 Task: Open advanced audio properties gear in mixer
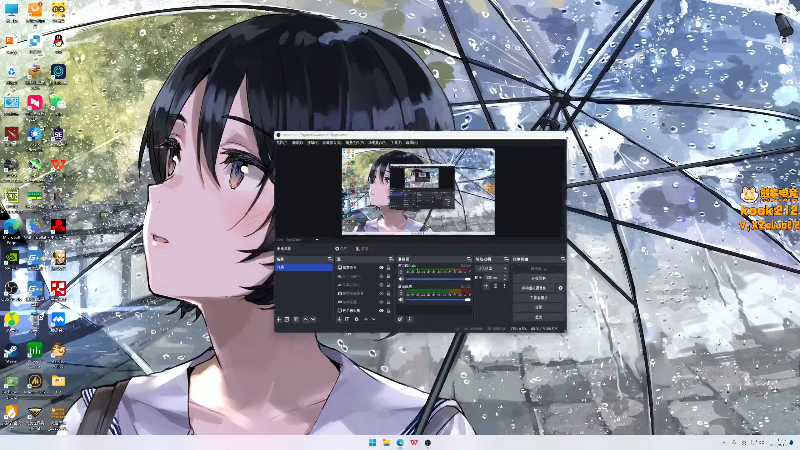400,319
